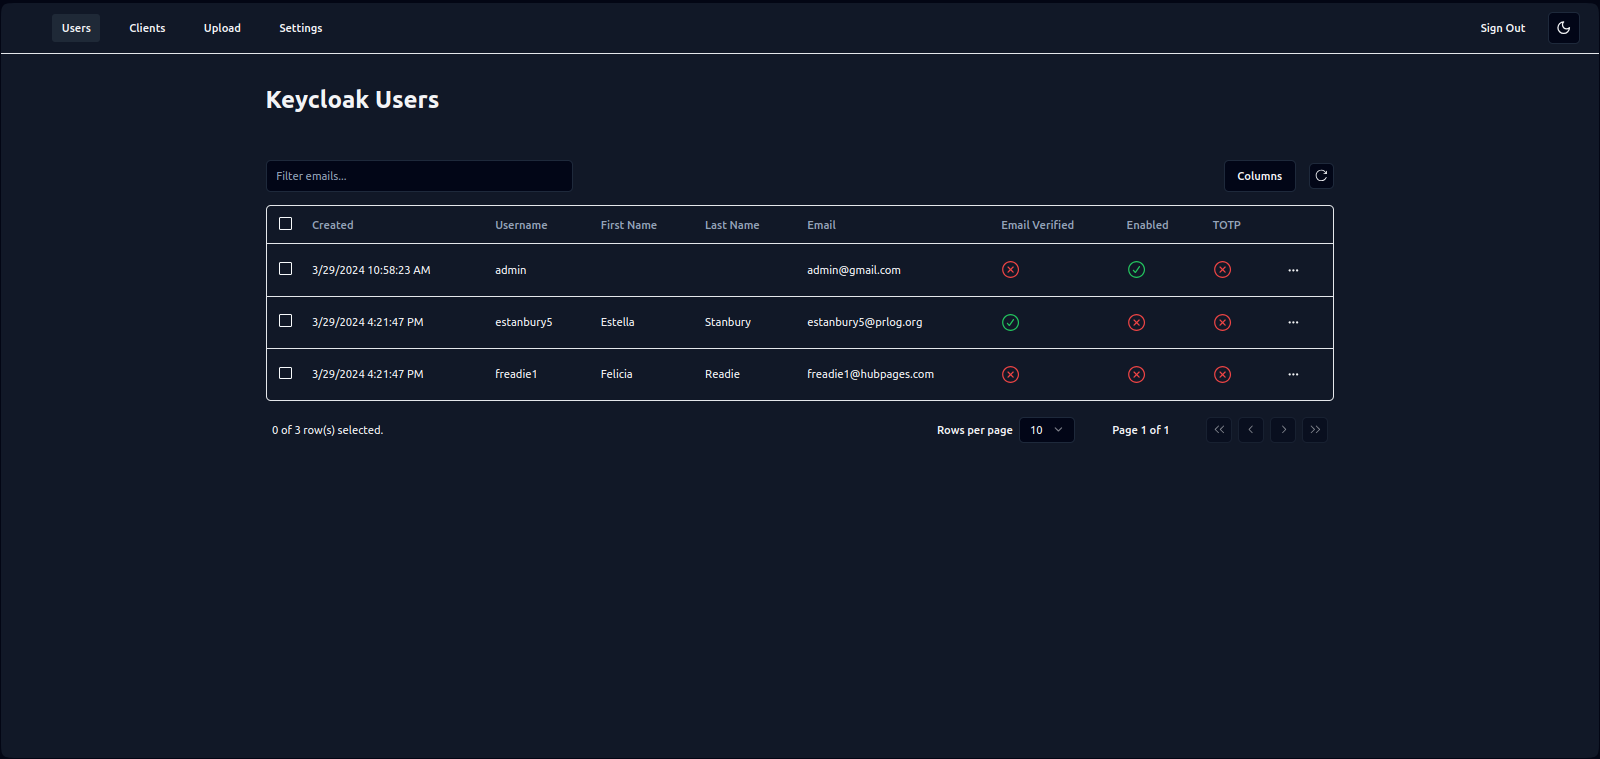Click the Enabled column header
Viewport: 1600px width, 759px height.
[1148, 225]
